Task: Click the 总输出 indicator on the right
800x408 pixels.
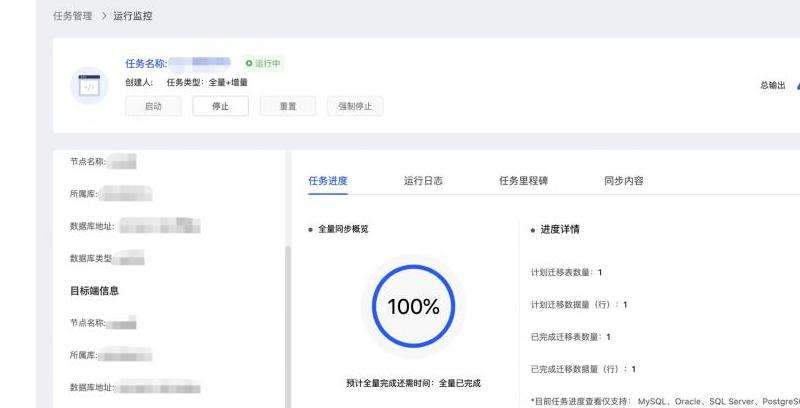Action: point(773,85)
